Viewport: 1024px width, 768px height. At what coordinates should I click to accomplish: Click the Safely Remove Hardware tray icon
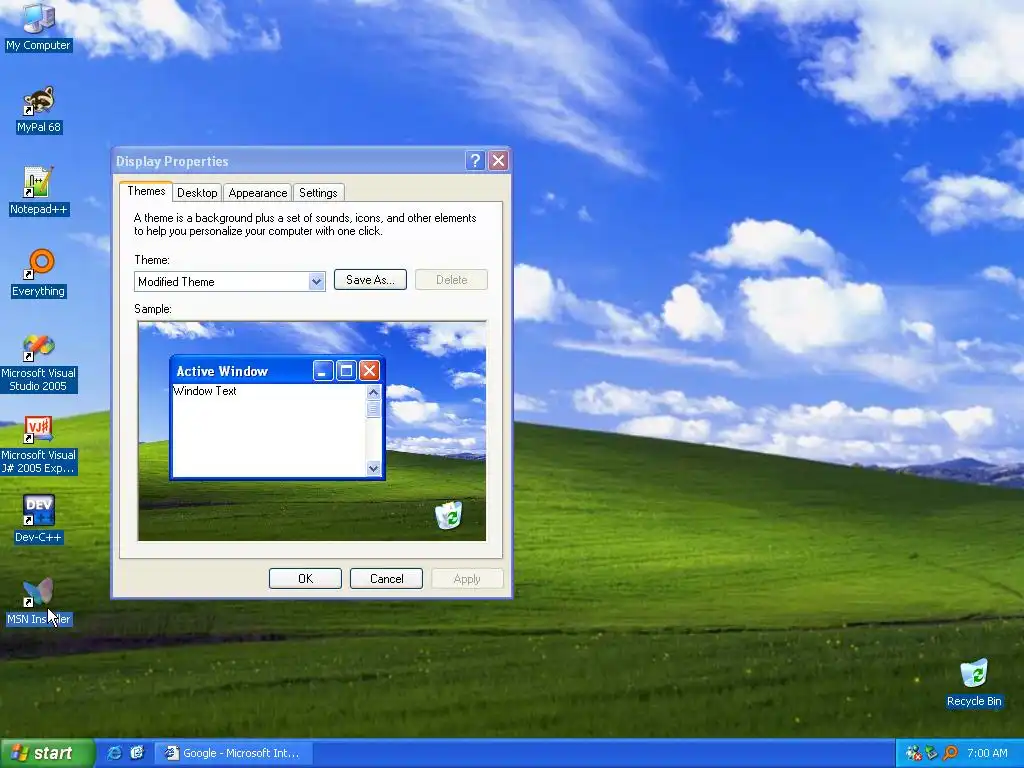pyautogui.click(x=932, y=753)
